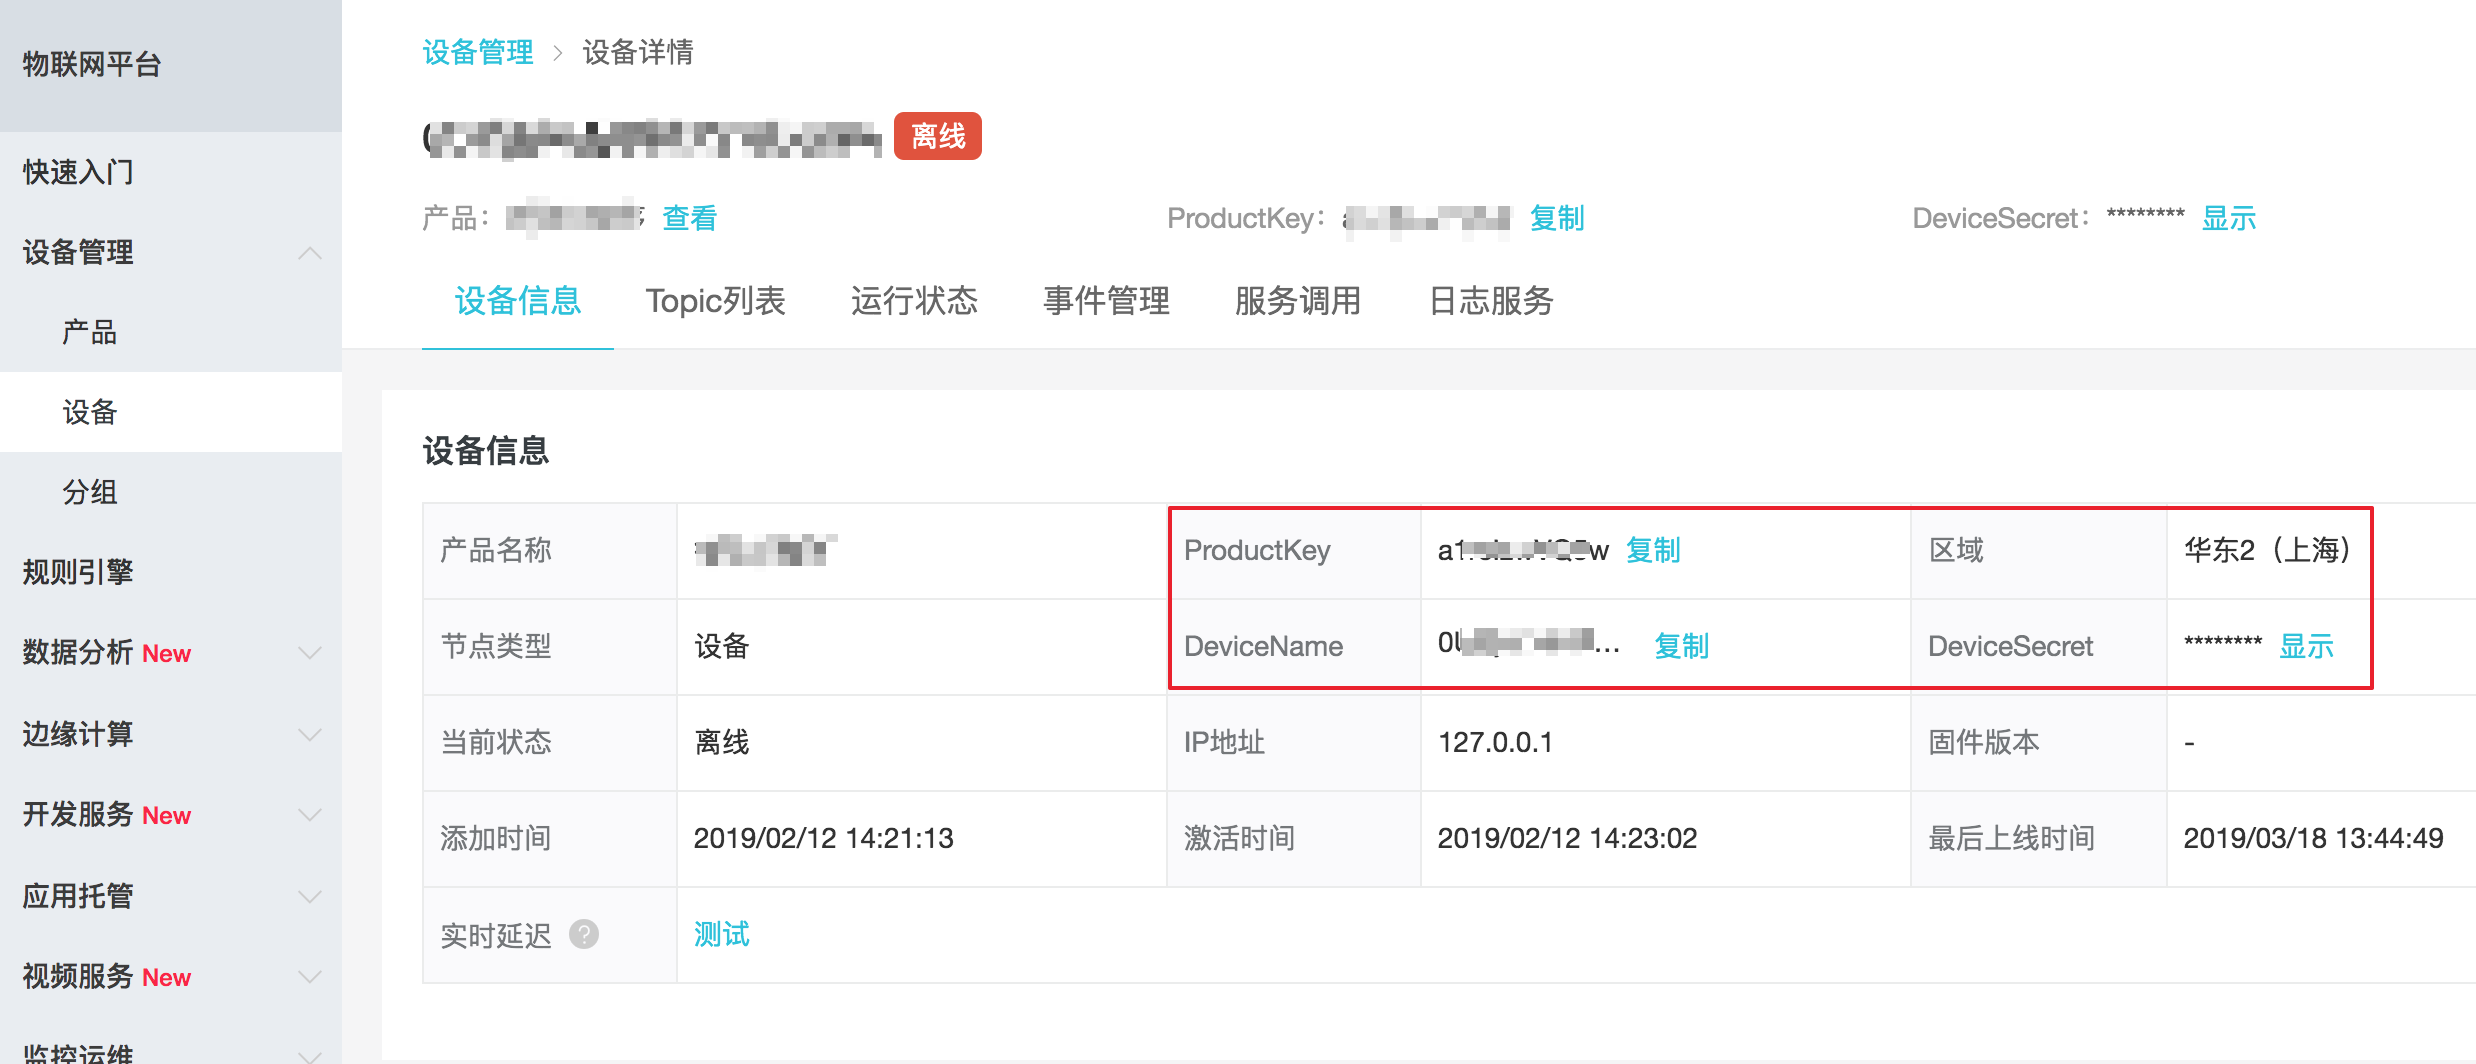The image size is (2476, 1064).
Task: Copy DeviceName in the device info table
Action: click(x=1681, y=646)
